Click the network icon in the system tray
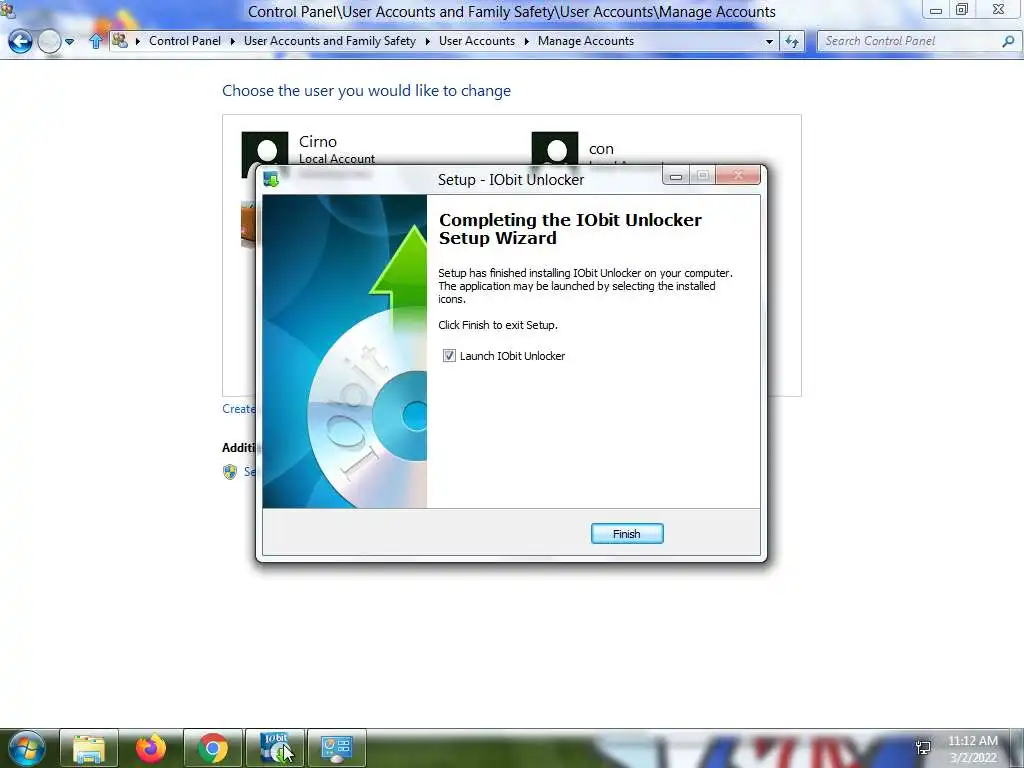Screen dimensions: 1024x768 click(923, 748)
